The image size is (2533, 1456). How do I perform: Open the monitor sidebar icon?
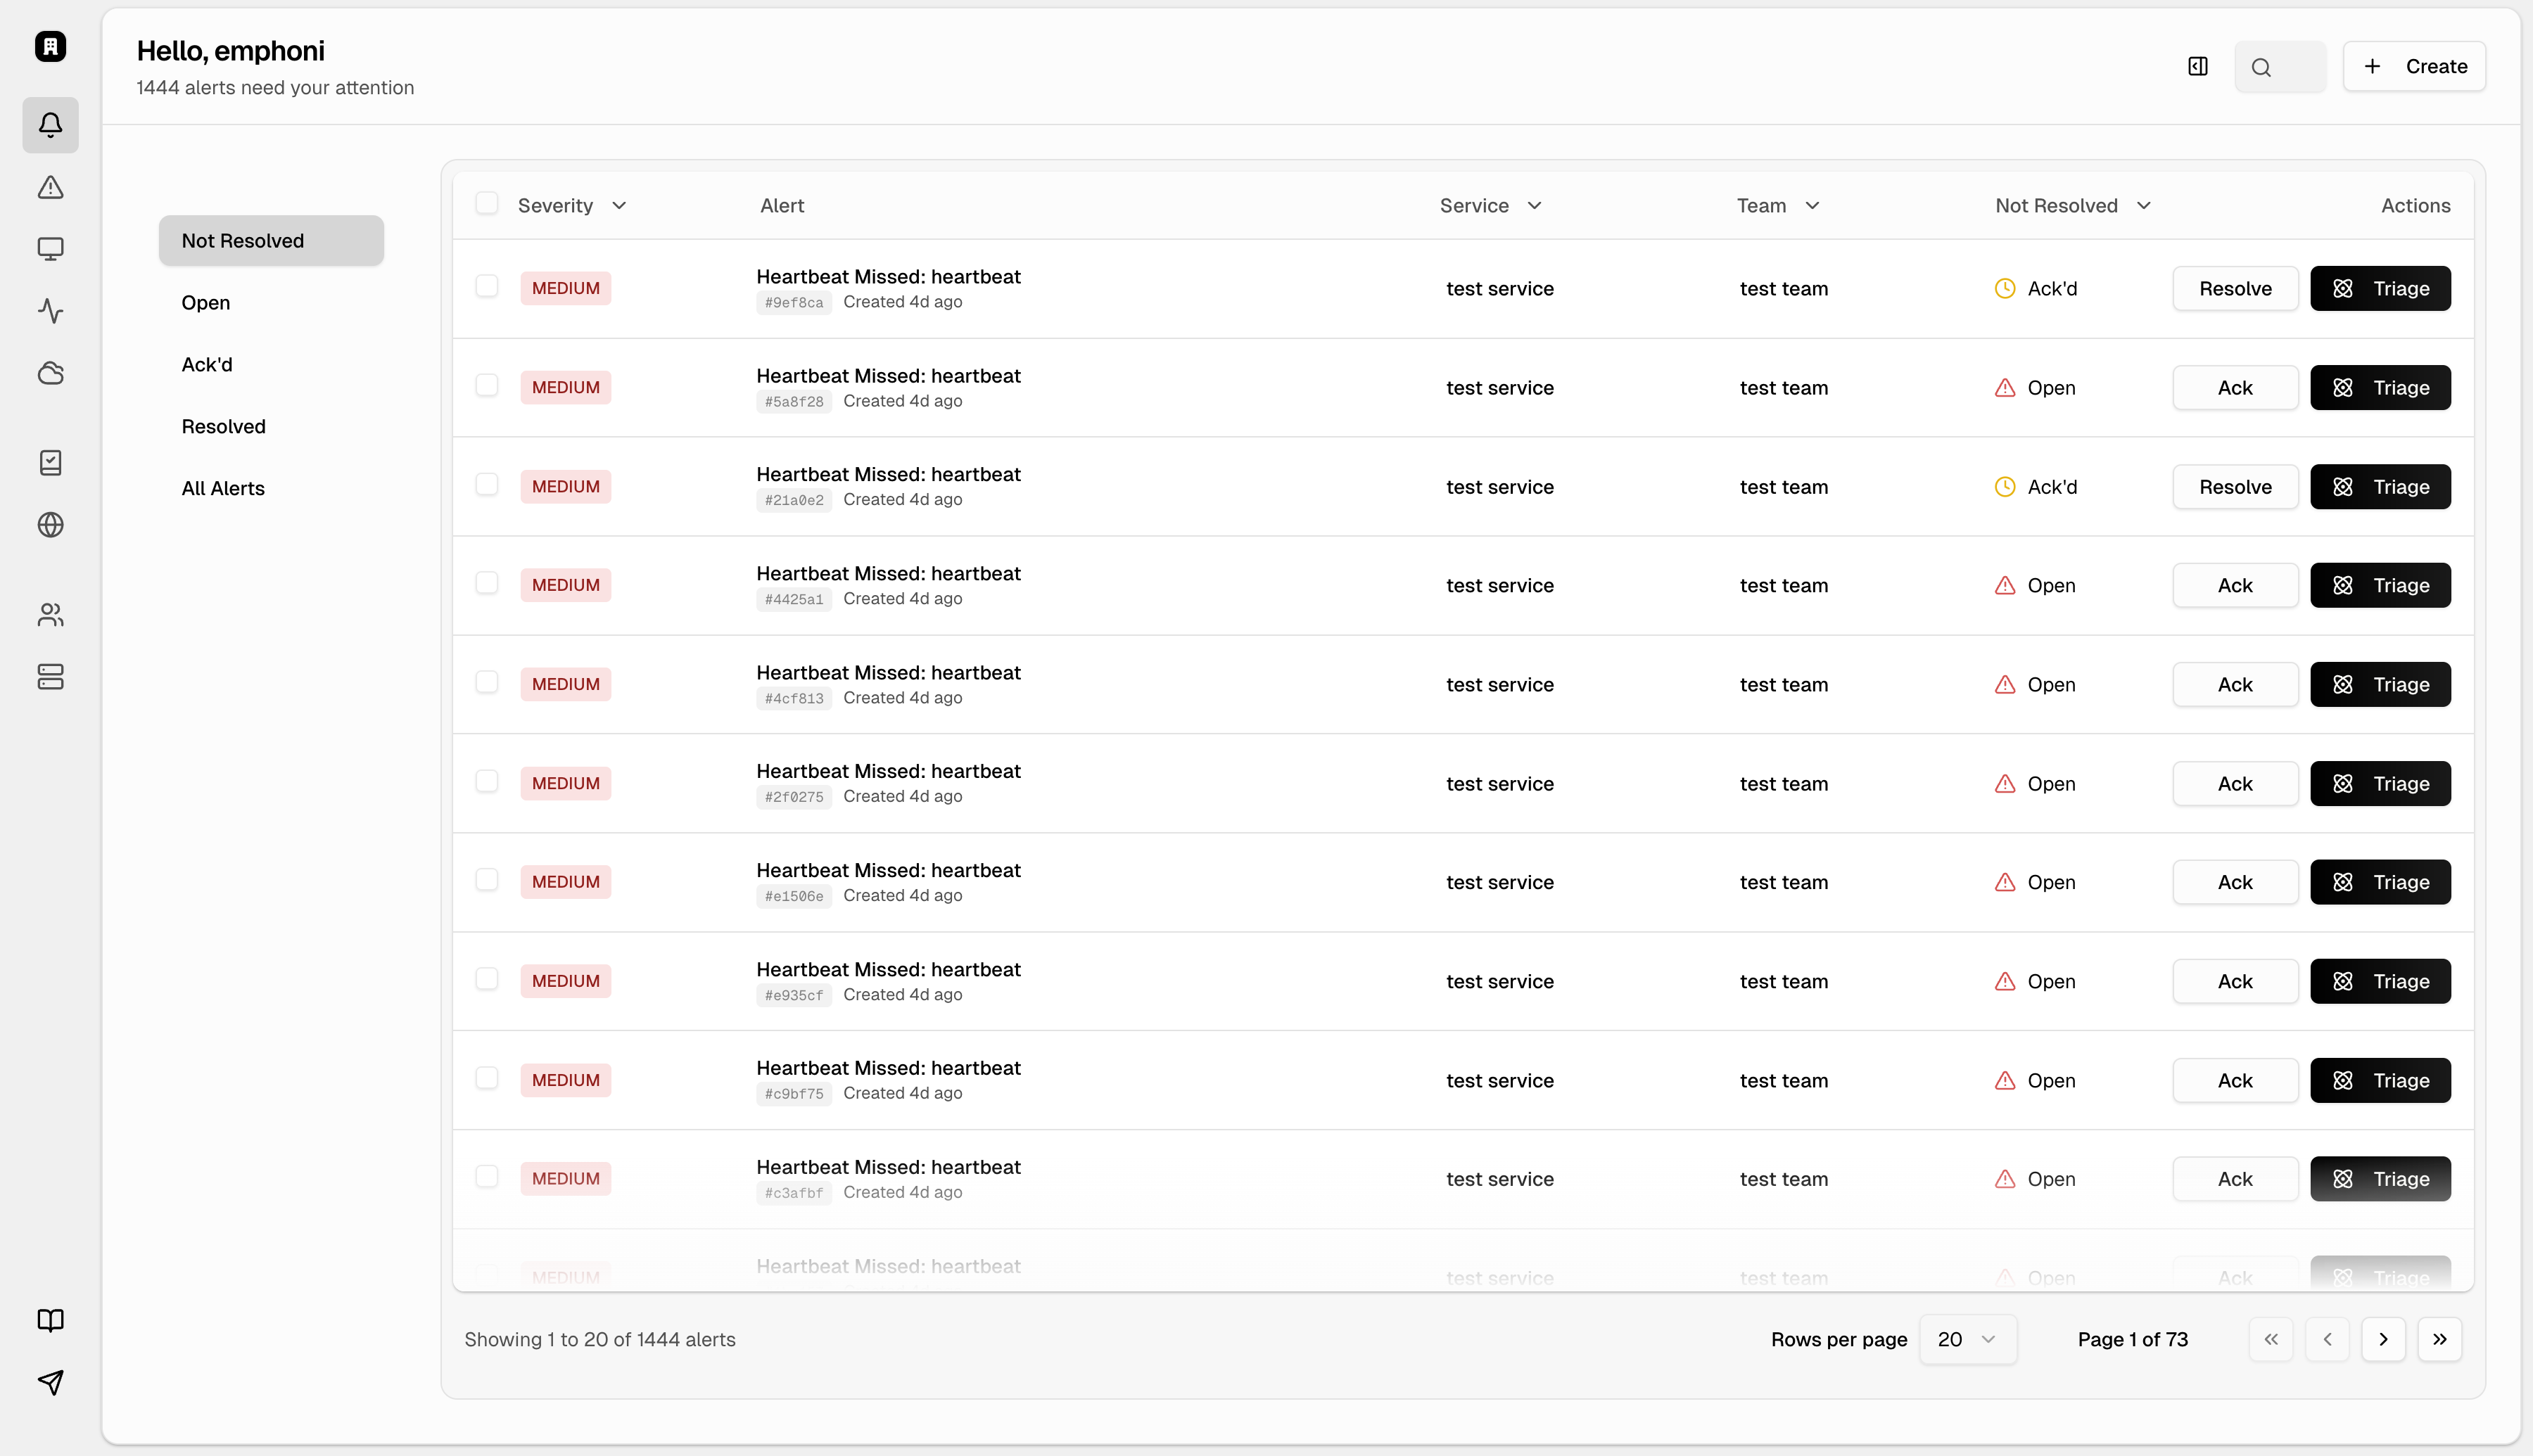click(x=50, y=249)
